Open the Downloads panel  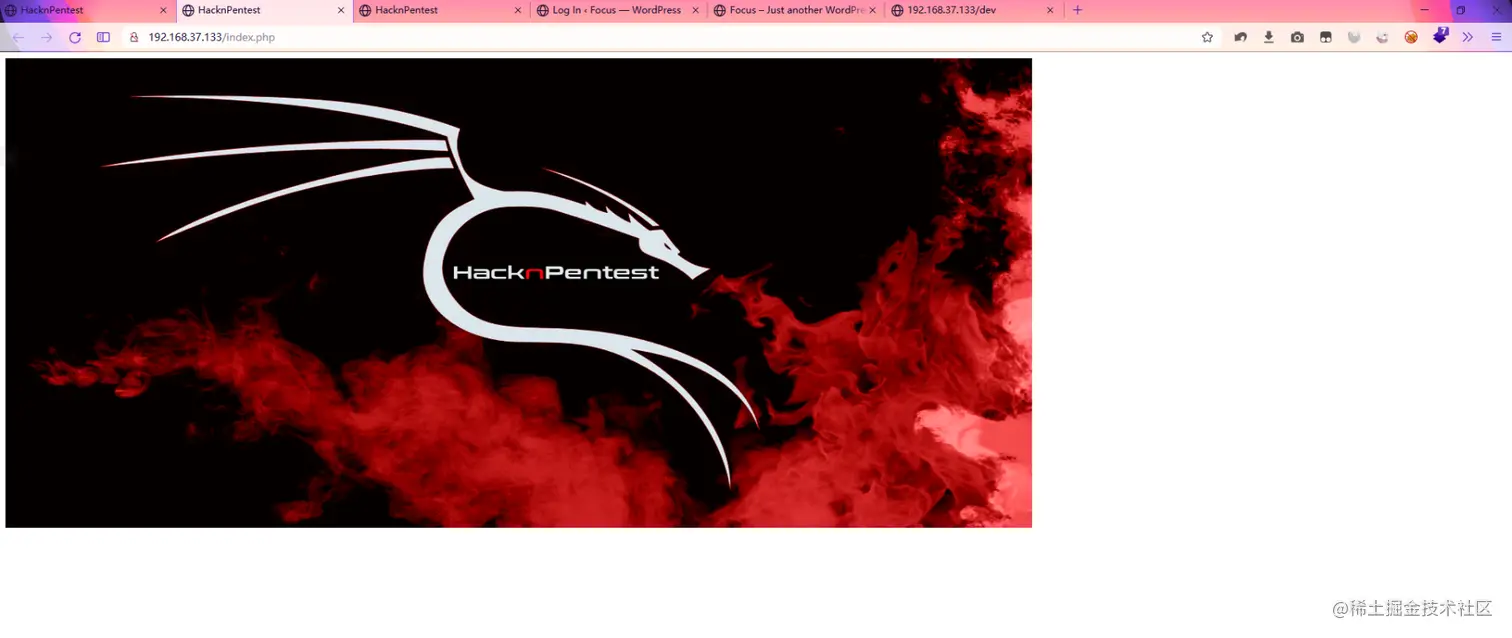[x=1269, y=37]
